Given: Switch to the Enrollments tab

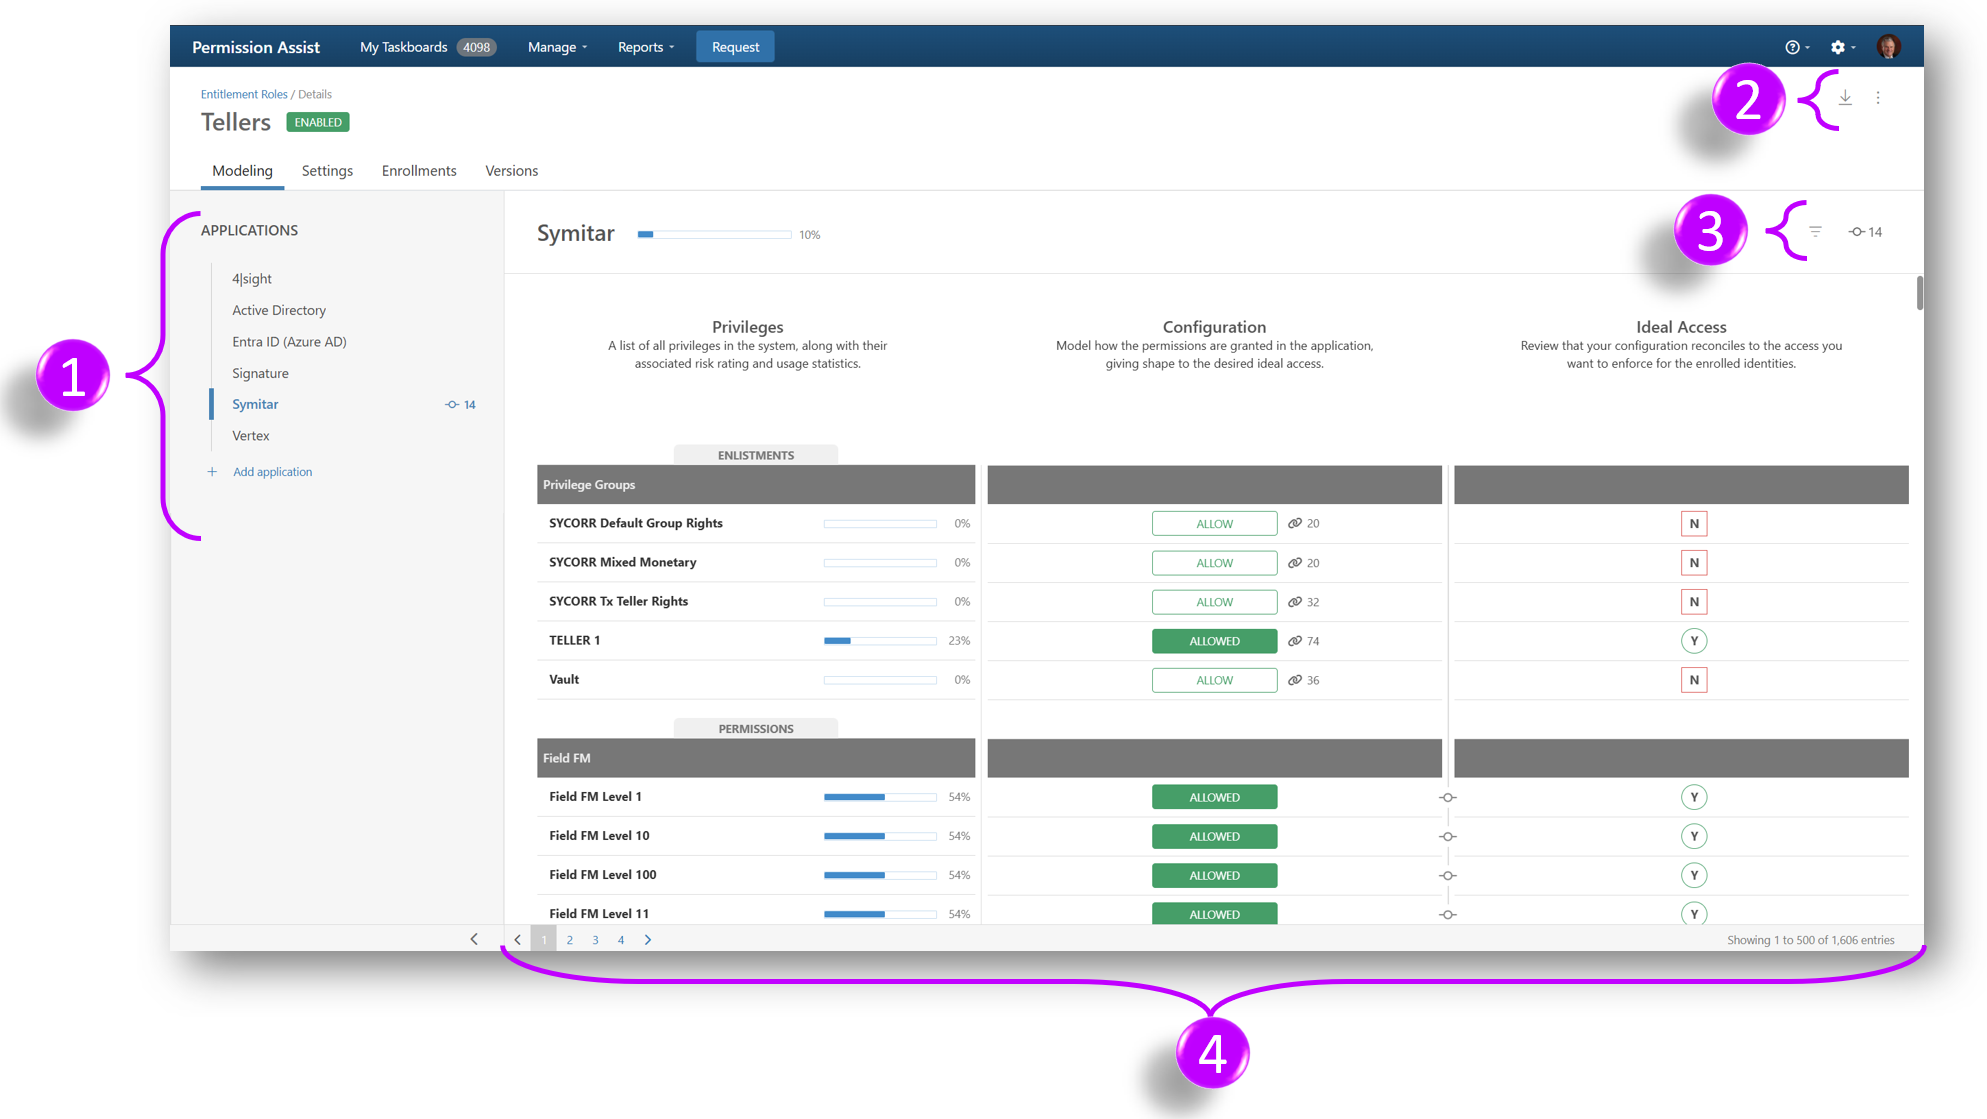Looking at the screenshot, I should [419, 171].
